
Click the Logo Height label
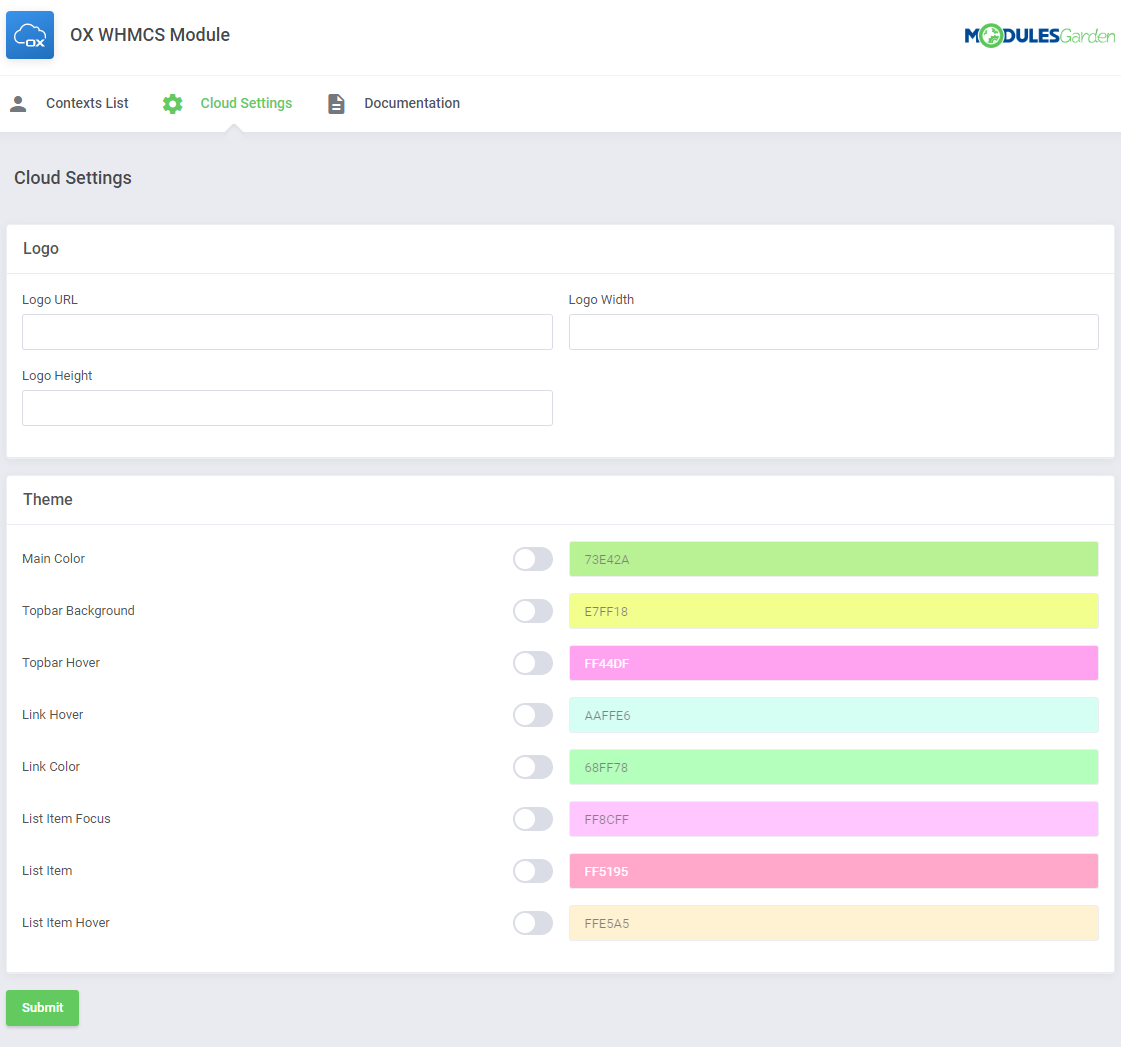(x=57, y=376)
